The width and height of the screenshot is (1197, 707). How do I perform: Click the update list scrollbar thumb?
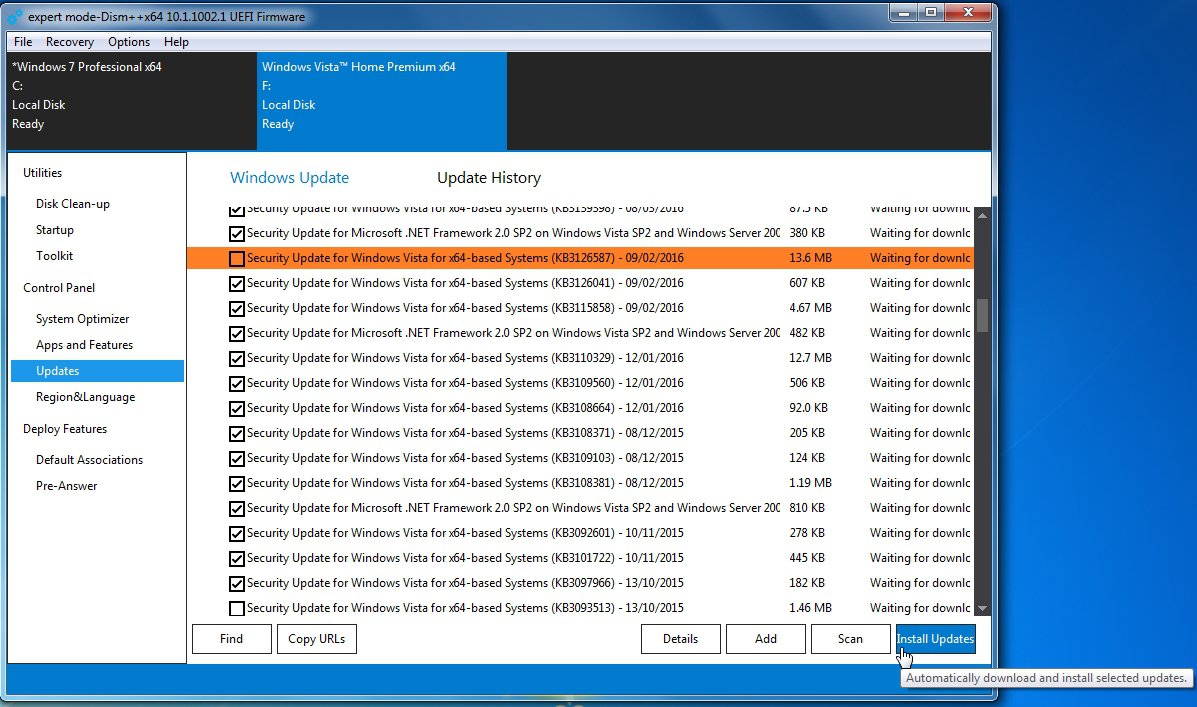982,315
